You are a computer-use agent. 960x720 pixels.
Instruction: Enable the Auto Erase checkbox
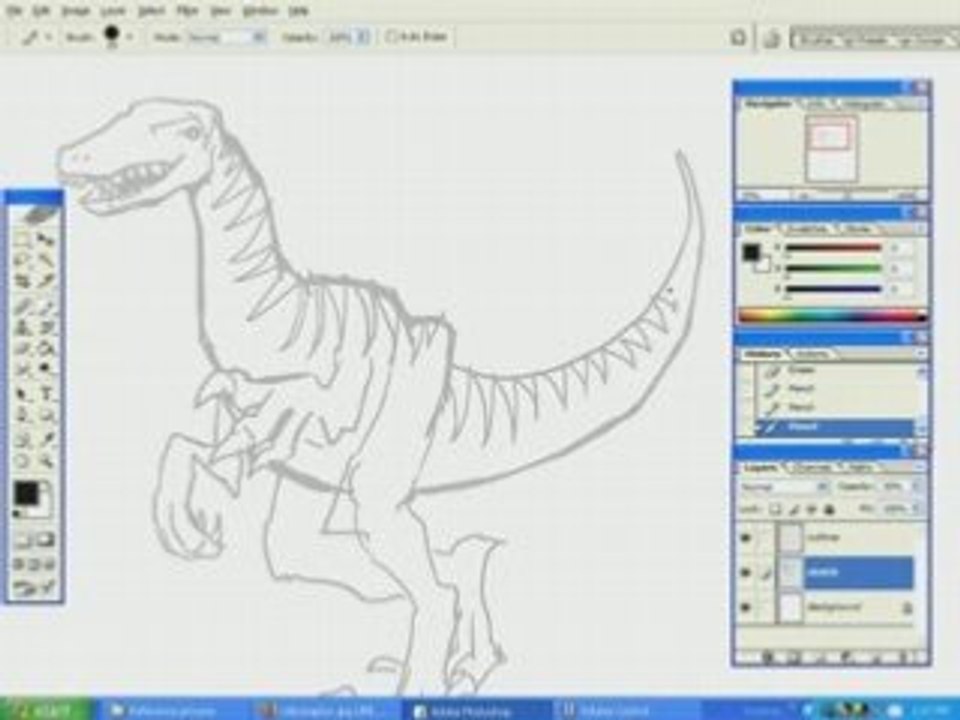tap(391, 37)
